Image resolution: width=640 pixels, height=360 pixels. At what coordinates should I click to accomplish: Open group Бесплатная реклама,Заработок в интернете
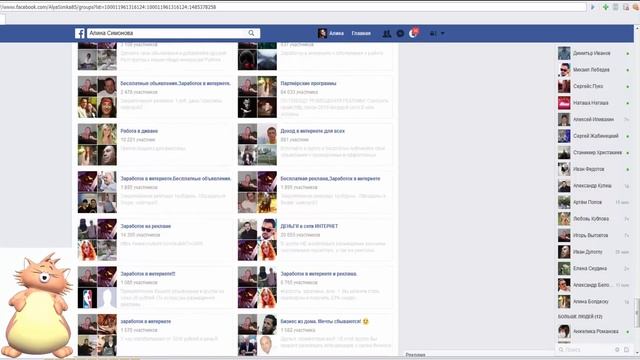point(330,179)
